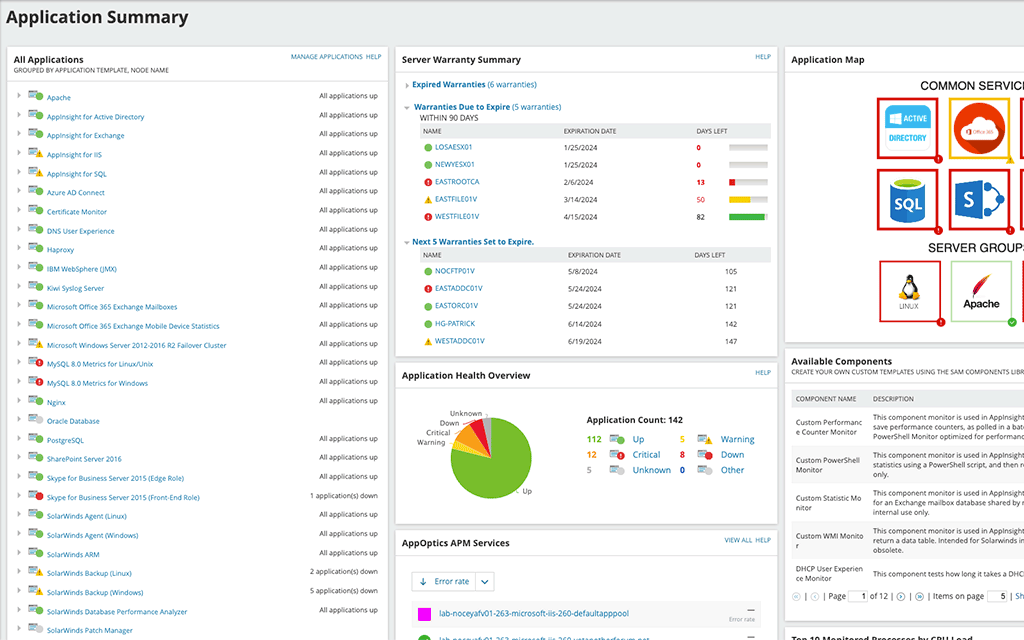Open the Office 365 cloud tile
The width and height of the screenshot is (1024, 640).
(978, 128)
